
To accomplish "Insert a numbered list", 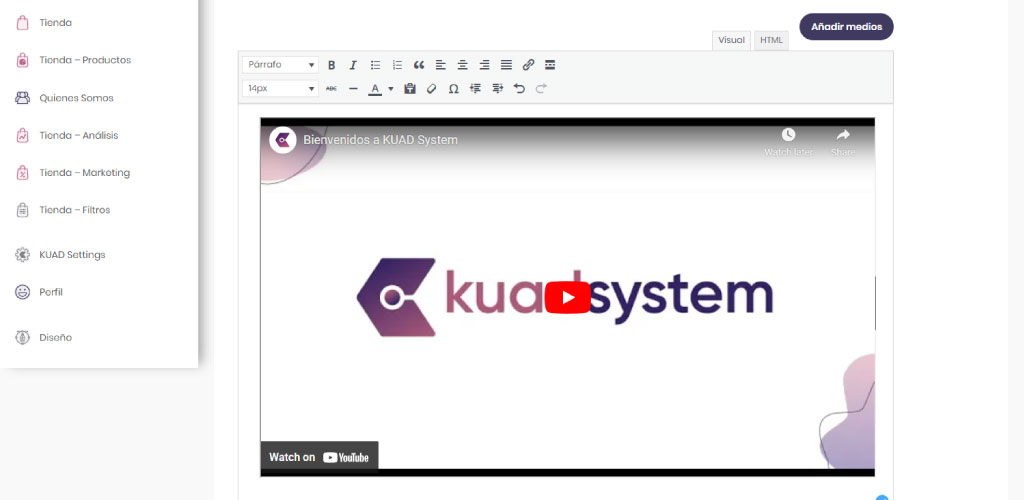I will point(397,65).
